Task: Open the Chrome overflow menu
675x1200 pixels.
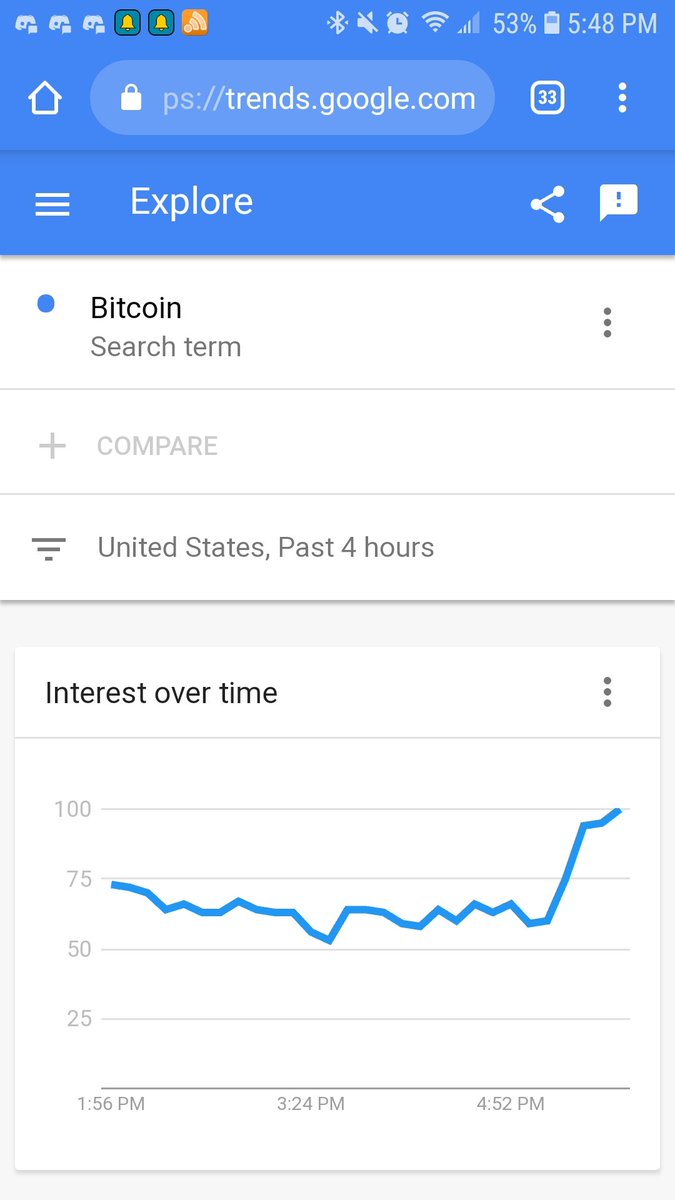Action: point(623,98)
